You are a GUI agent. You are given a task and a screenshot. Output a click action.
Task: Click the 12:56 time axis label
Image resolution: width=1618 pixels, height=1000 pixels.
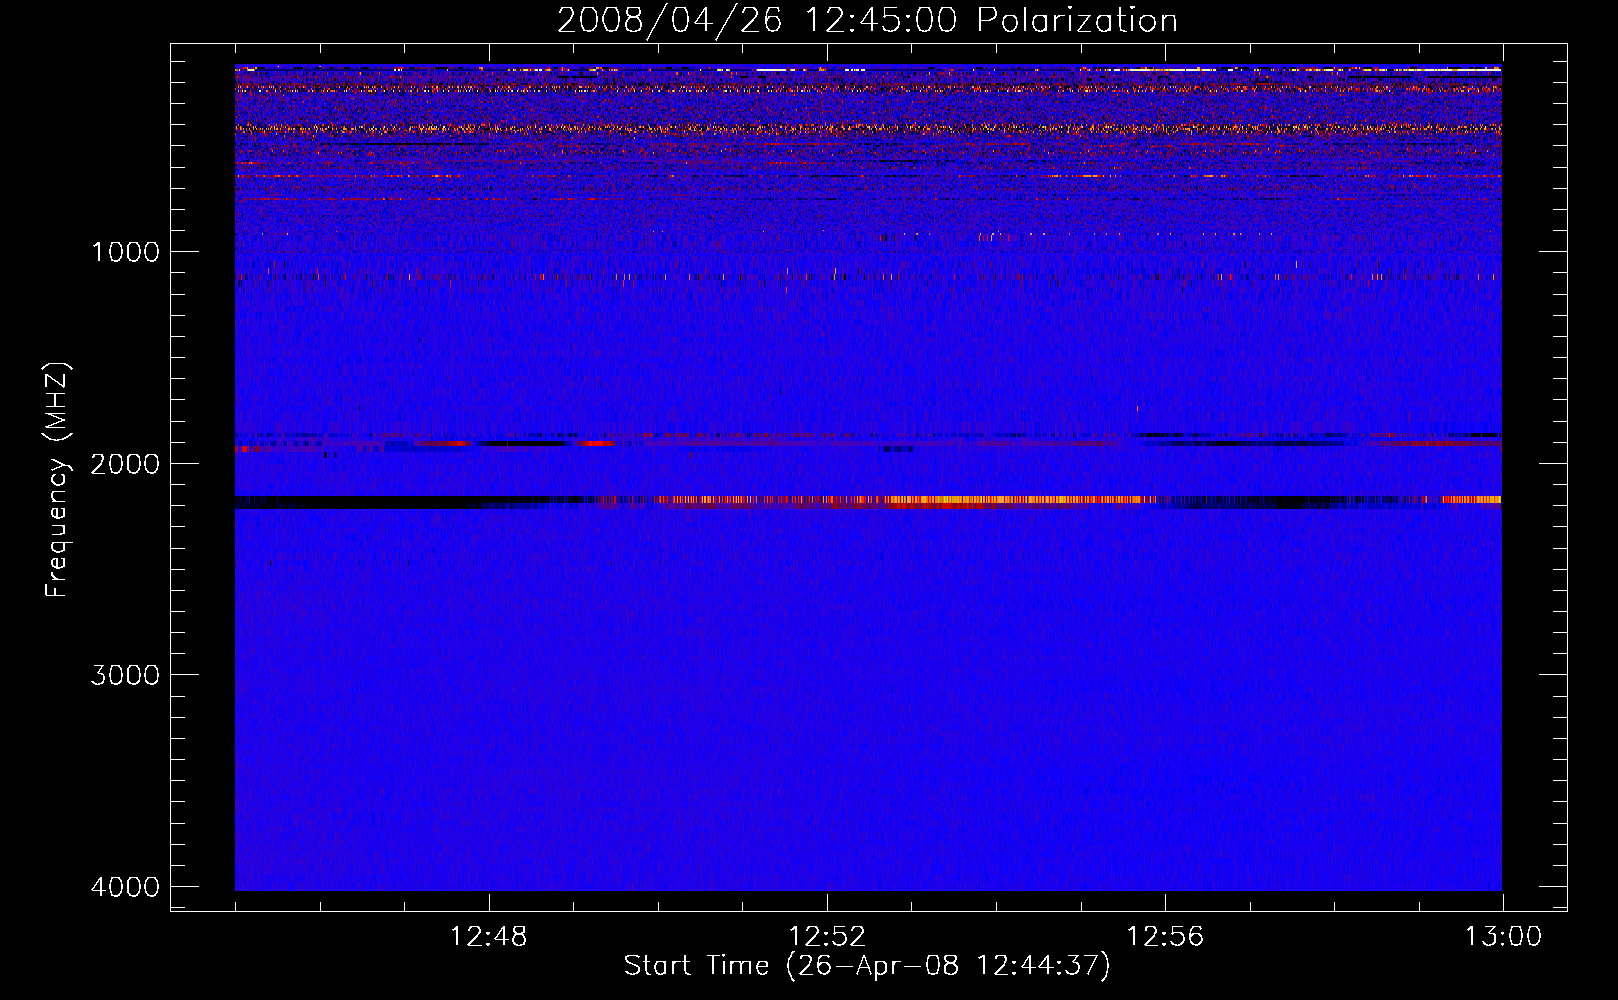[1165, 937]
